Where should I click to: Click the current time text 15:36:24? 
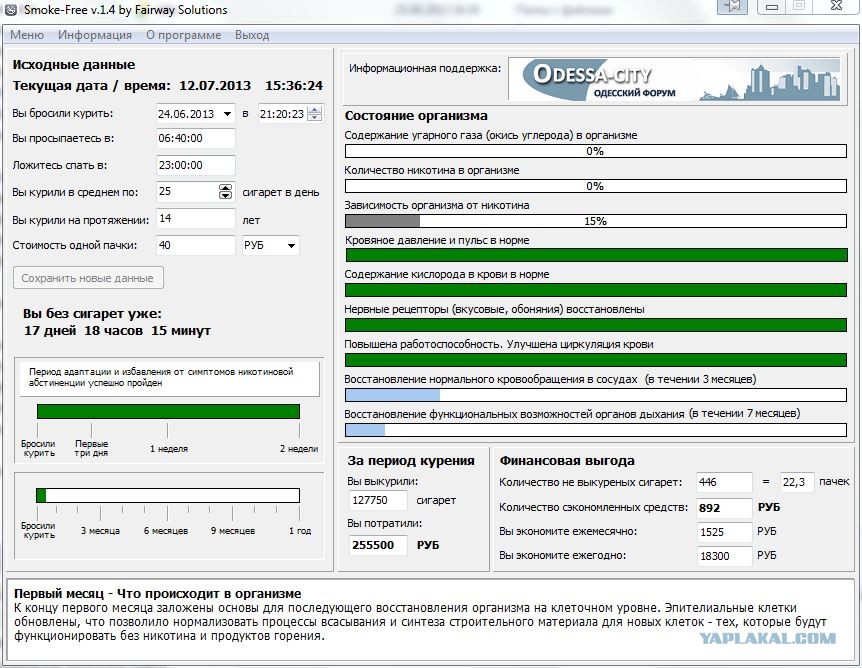[294, 86]
